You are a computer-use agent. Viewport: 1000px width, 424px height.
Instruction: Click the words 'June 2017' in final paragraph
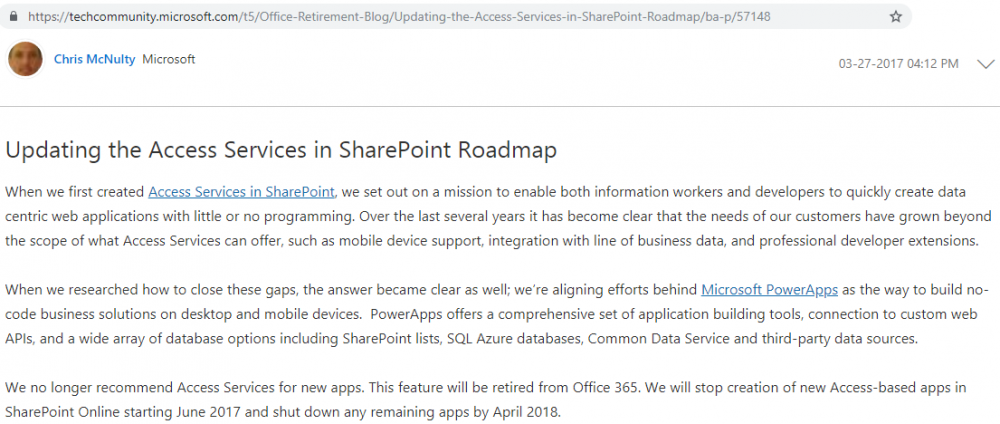point(207,412)
